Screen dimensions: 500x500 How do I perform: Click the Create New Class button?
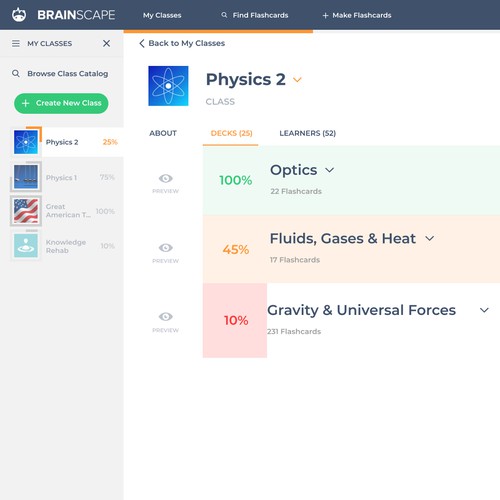tap(61, 103)
